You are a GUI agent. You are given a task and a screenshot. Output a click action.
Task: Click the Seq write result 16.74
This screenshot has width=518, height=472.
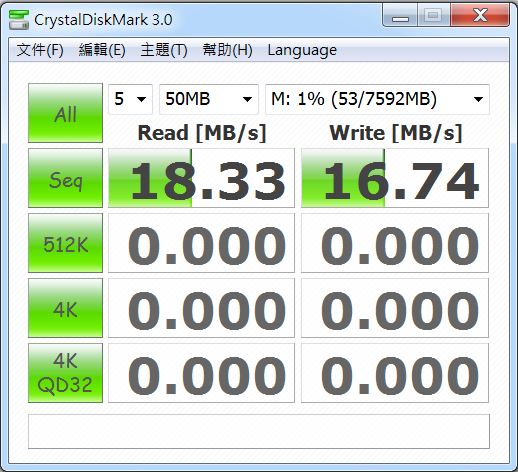pyautogui.click(x=395, y=178)
